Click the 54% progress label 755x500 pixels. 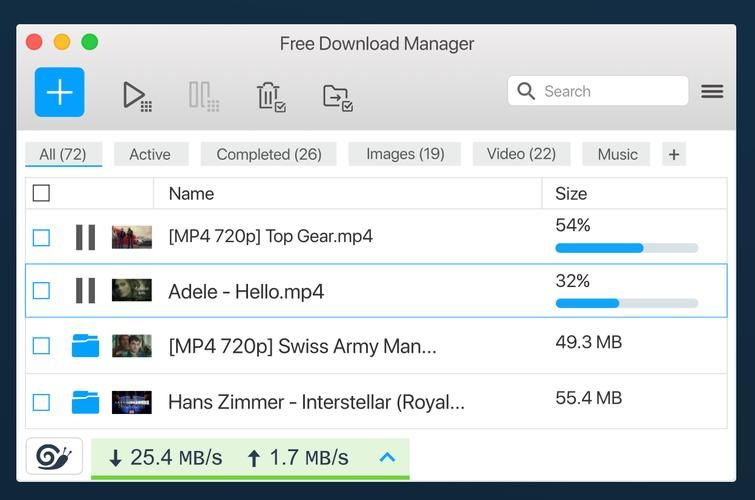click(573, 225)
